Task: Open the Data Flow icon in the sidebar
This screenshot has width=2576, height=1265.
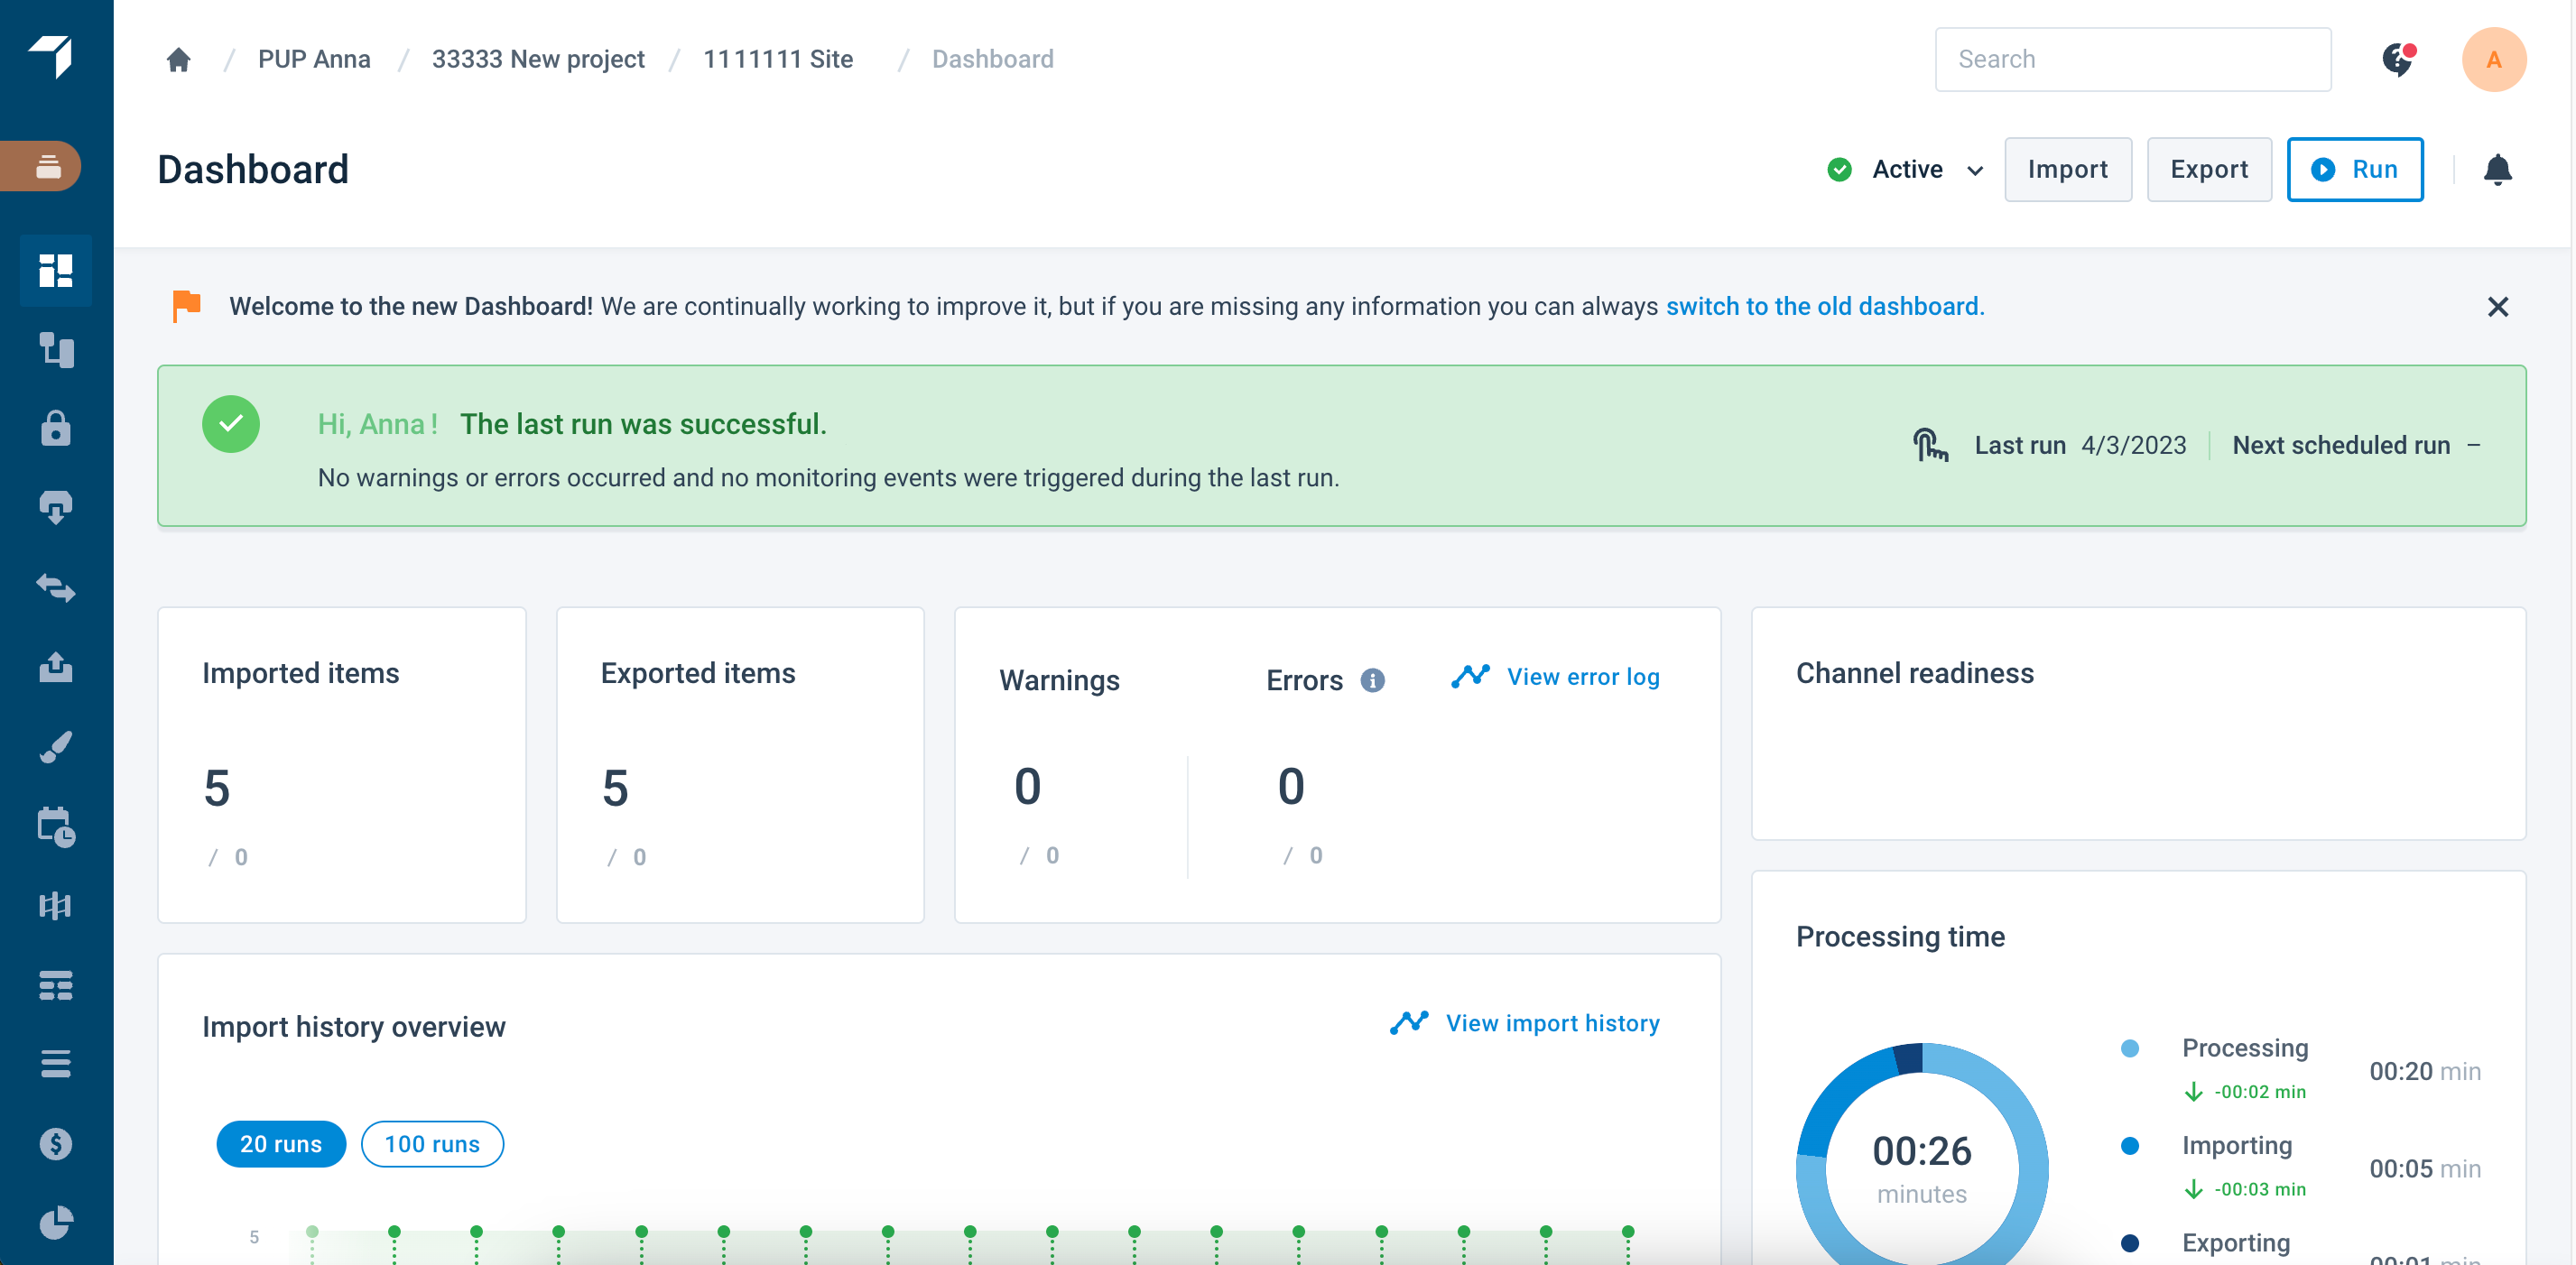Action: [56, 349]
